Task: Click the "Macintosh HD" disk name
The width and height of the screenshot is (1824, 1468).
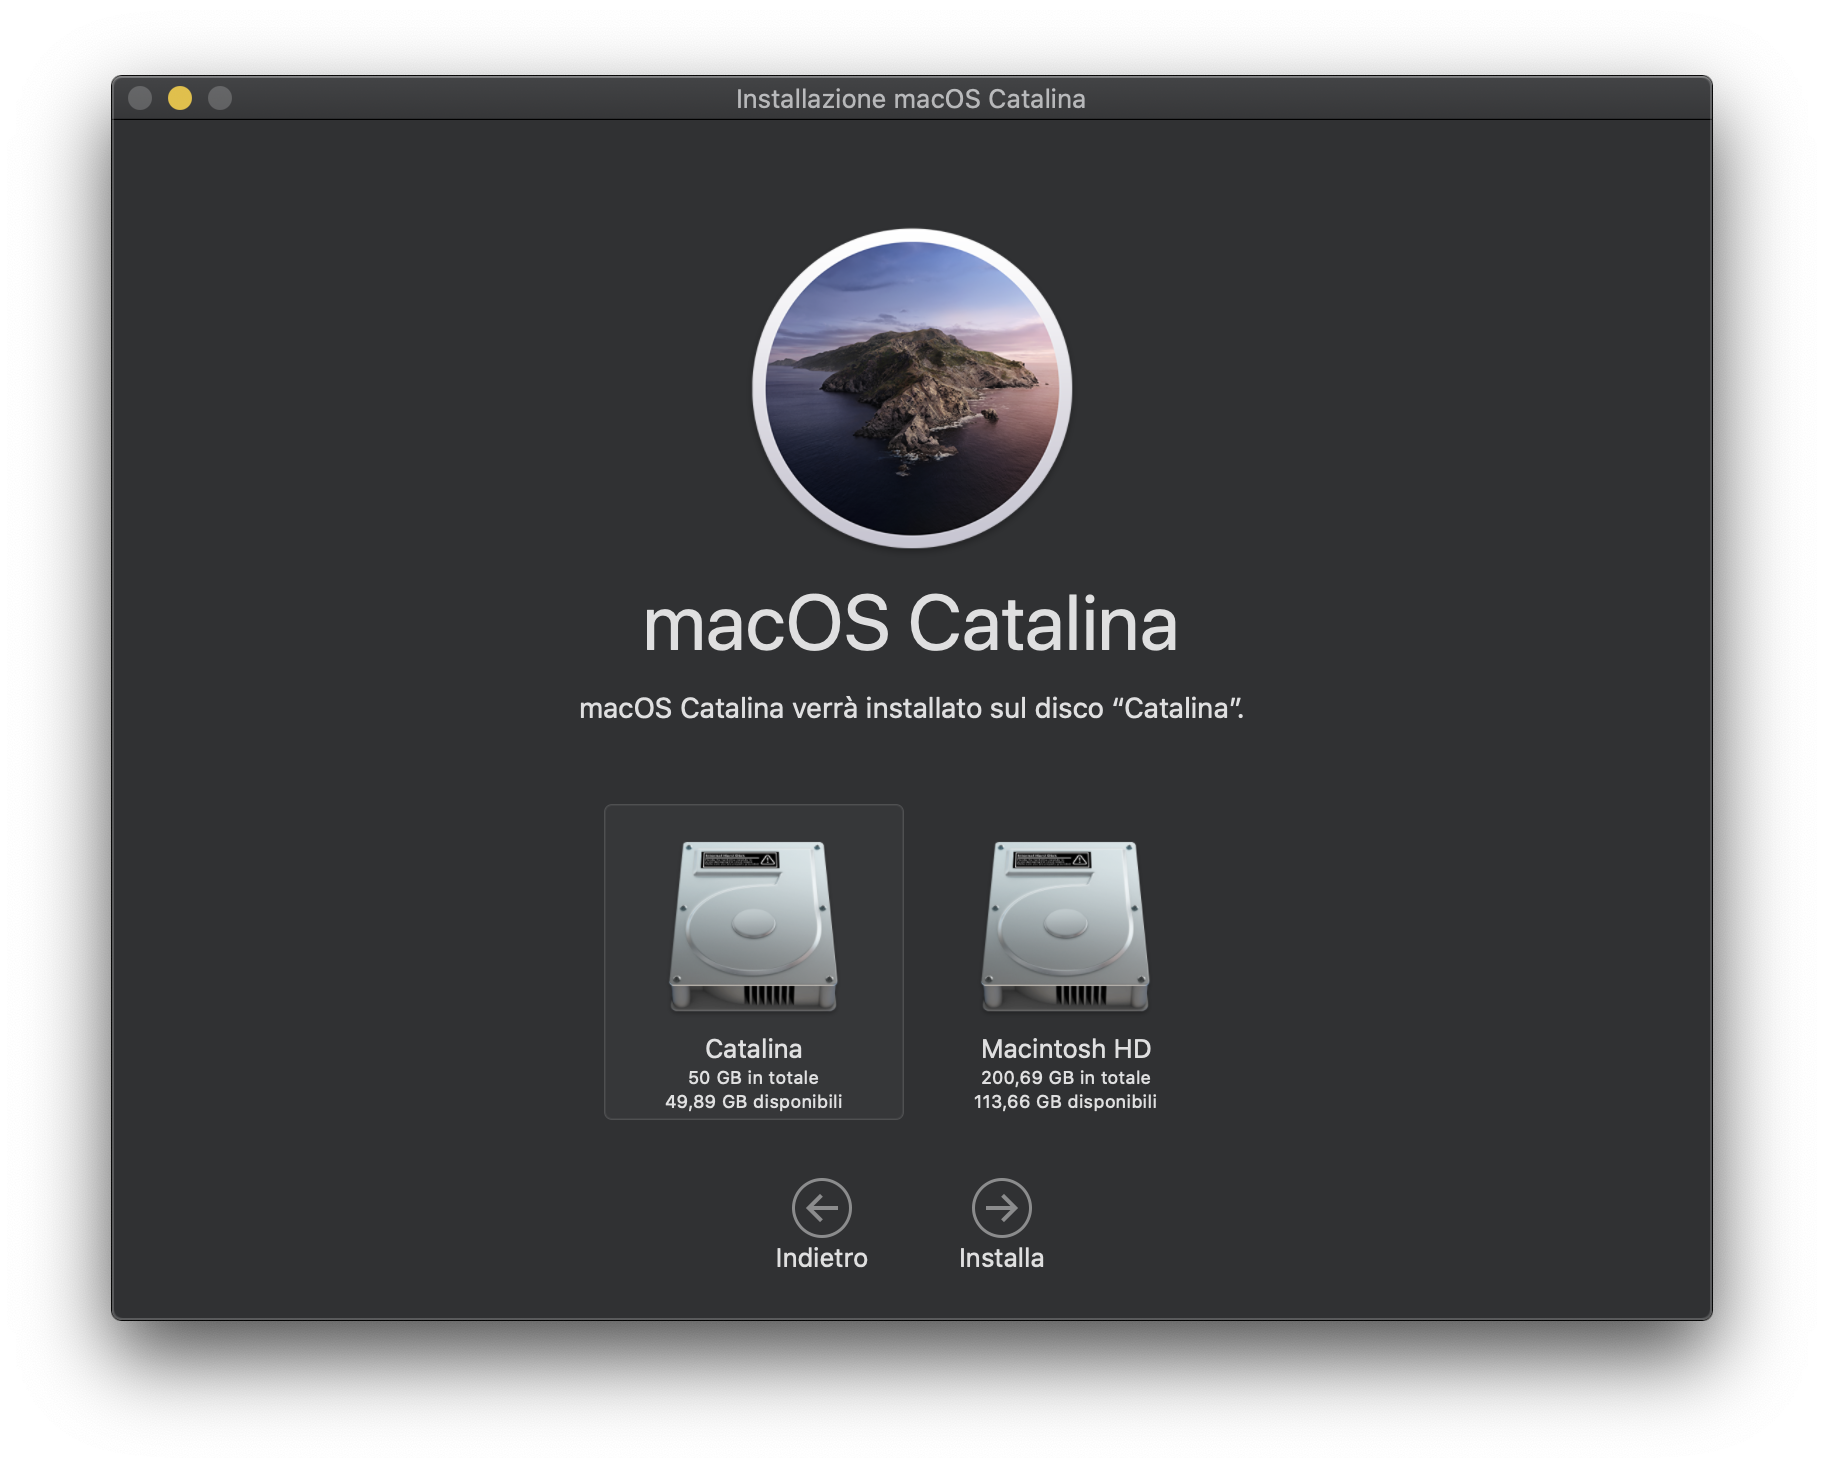Action: [x=1066, y=1049]
